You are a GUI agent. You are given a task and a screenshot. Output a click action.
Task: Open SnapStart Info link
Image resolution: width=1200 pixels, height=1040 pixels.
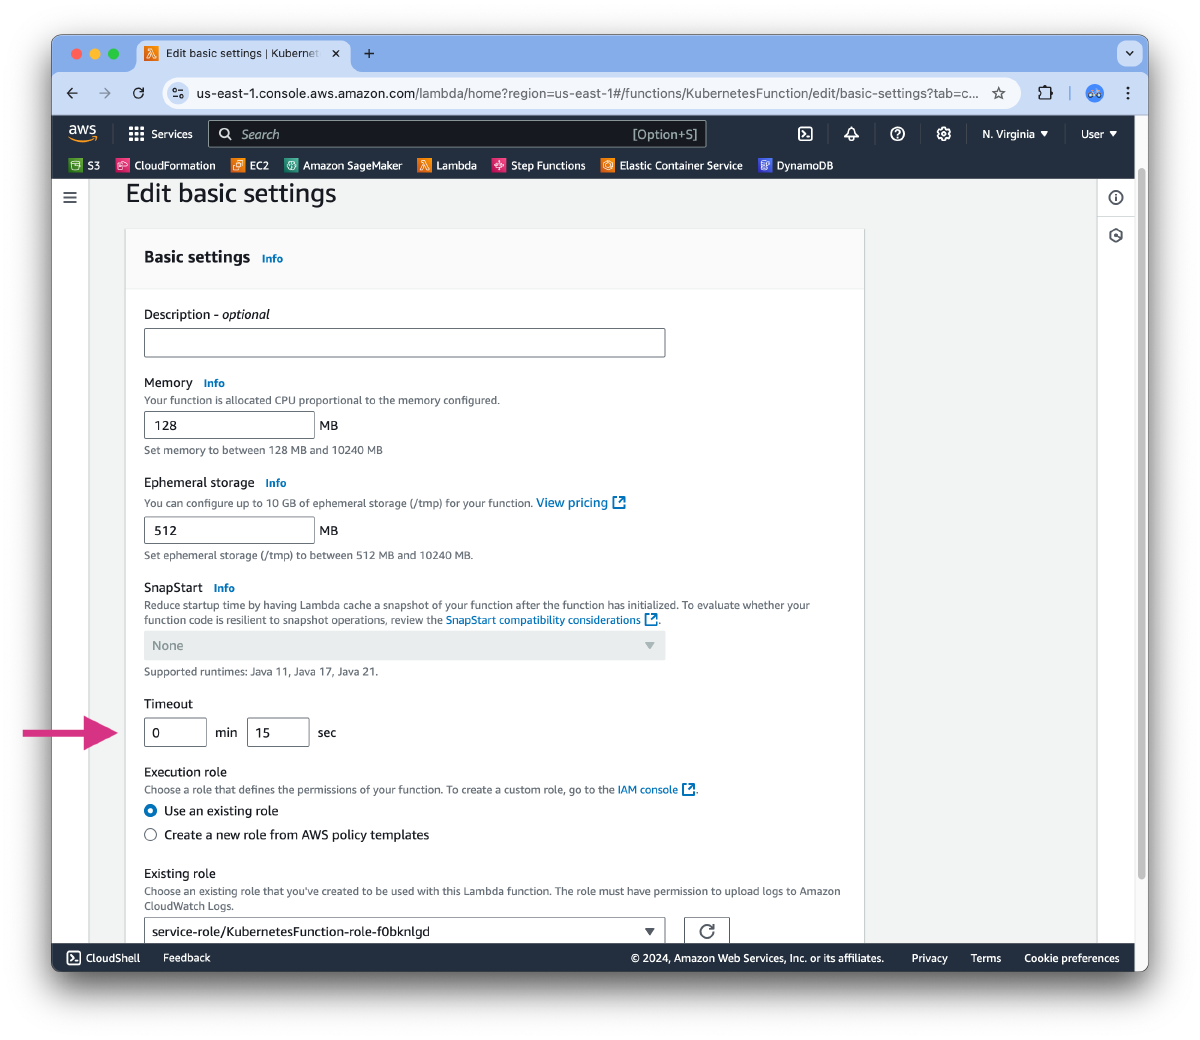tap(224, 588)
